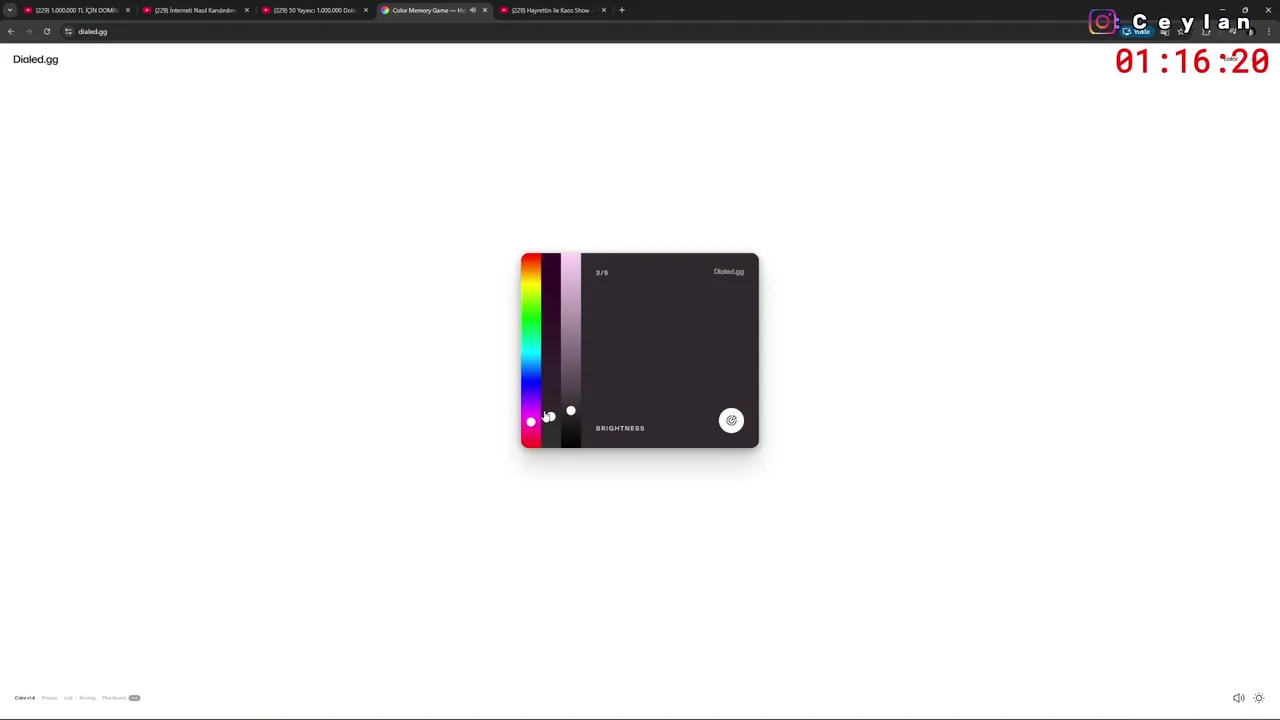The image size is (1280, 720).
Task: Click the dialed.gg address bar URL
Action: pos(93,31)
